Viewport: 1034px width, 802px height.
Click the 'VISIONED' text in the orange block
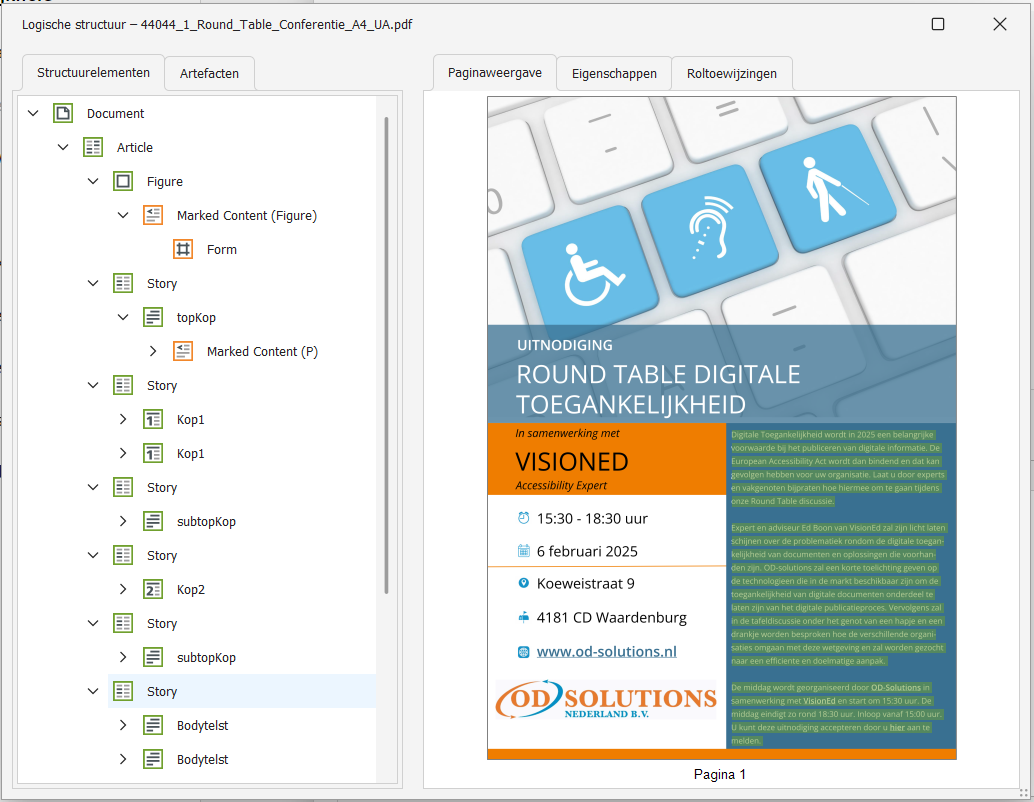pos(571,462)
